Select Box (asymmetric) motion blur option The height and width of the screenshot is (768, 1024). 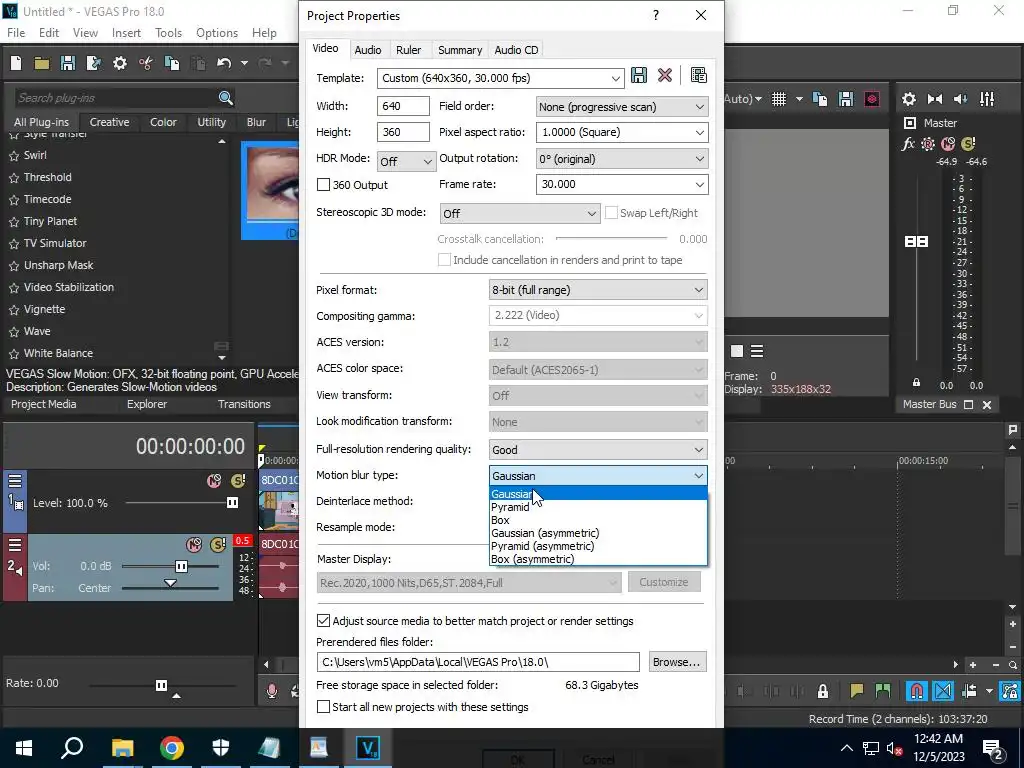(x=598, y=559)
